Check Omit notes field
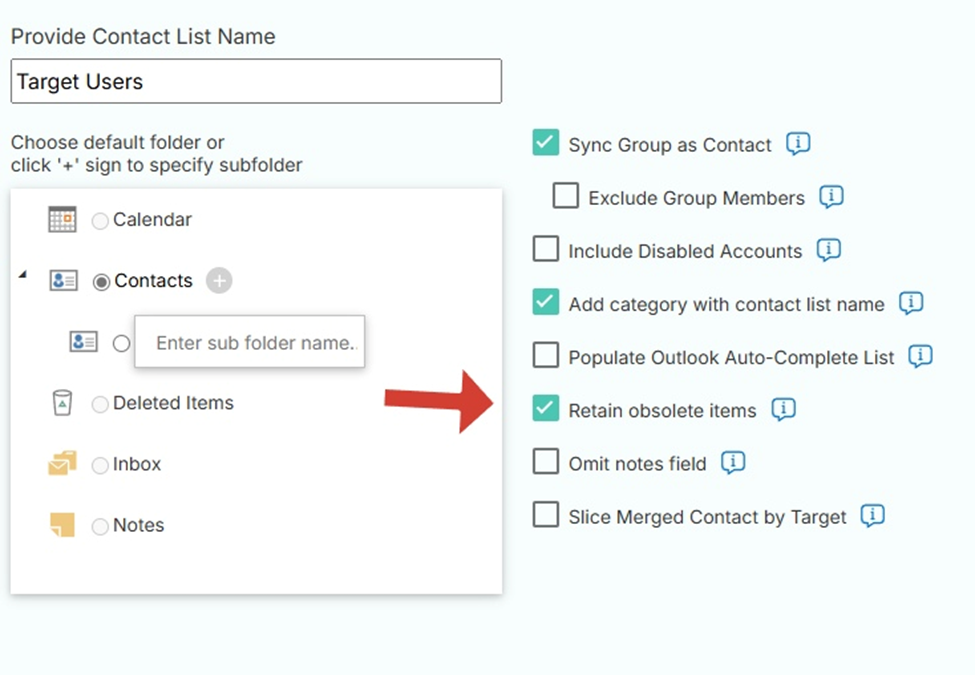This screenshot has width=975, height=675. click(x=545, y=461)
